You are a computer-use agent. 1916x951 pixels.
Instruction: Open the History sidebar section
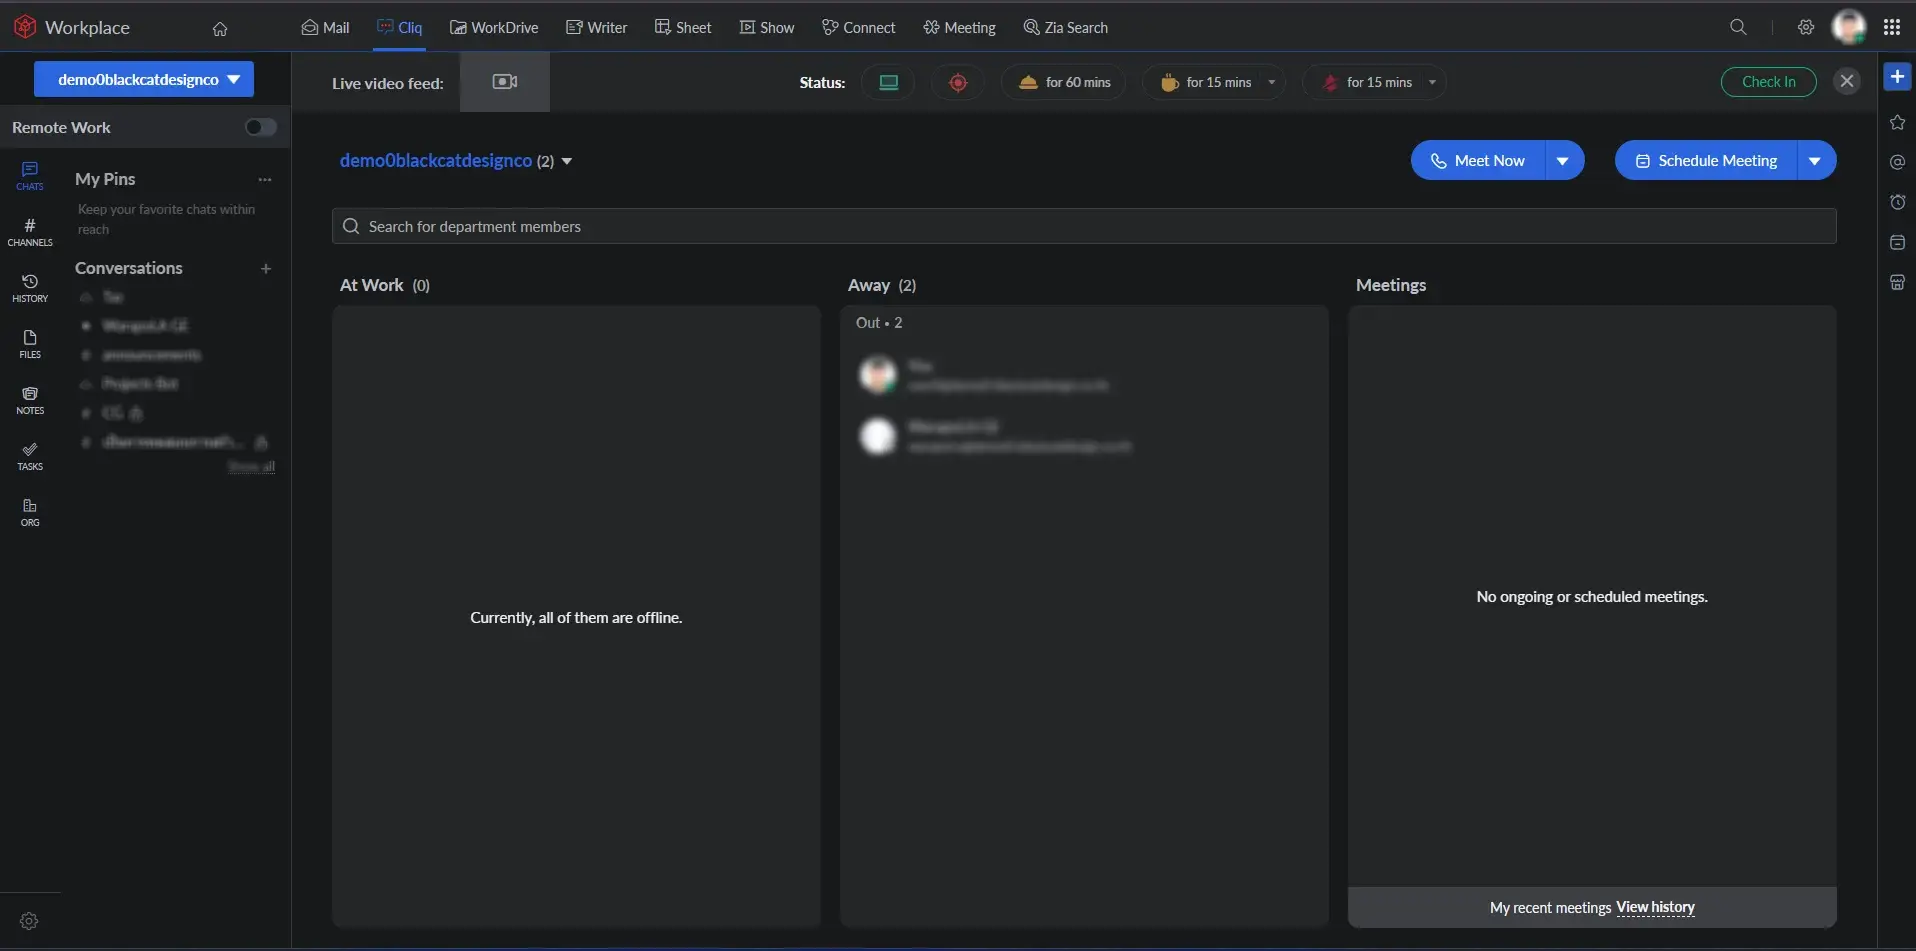pos(30,288)
